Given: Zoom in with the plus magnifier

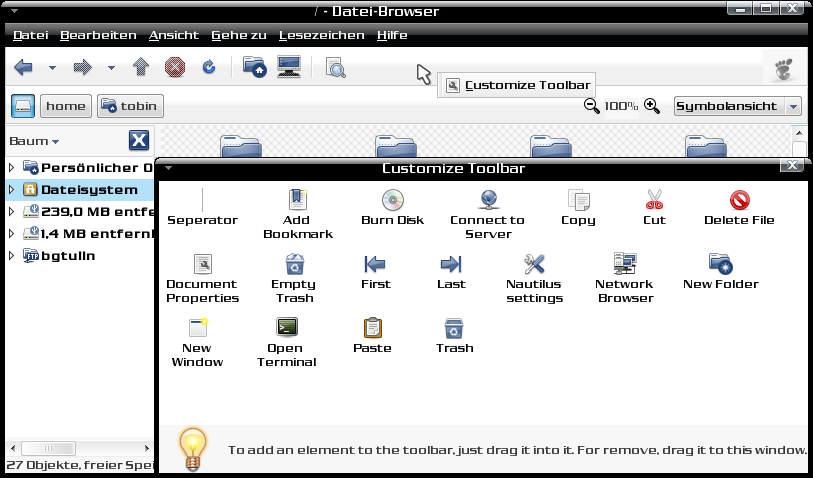Looking at the screenshot, I should point(652,106).
